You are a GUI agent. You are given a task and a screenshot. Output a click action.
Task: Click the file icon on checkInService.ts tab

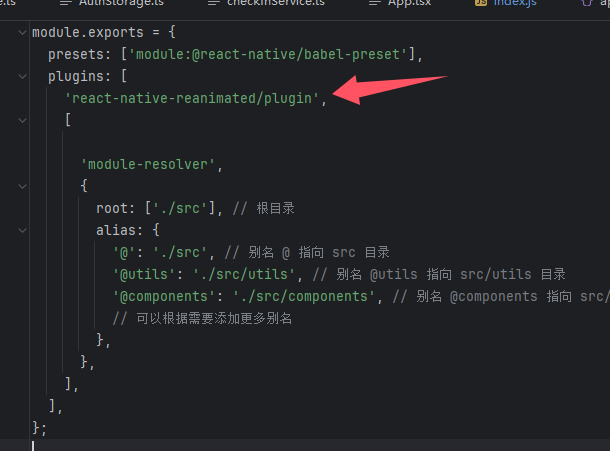[x=214, y=3]
